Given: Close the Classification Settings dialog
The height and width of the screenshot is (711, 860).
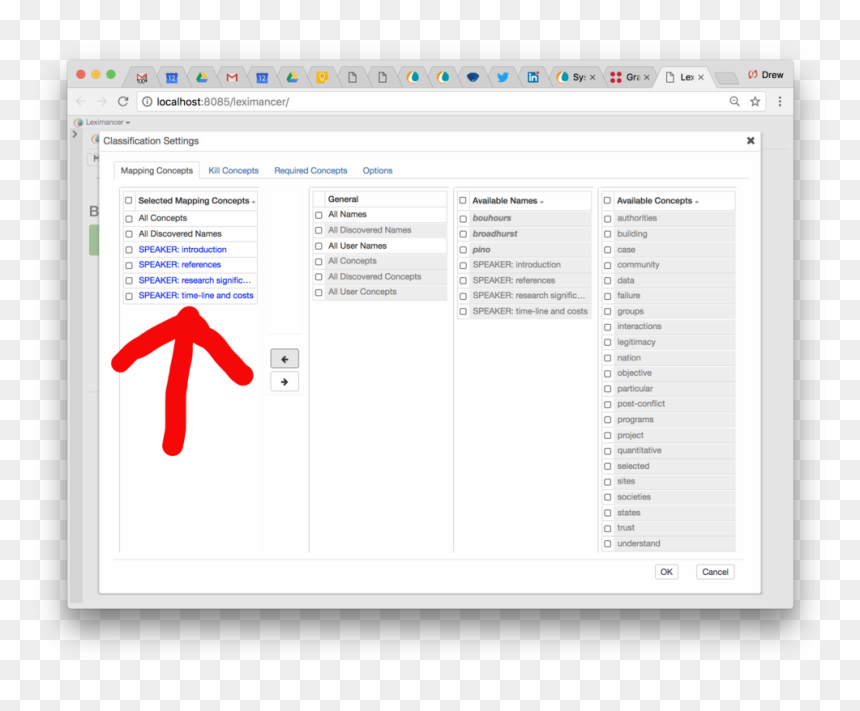Looking at the screenshot, I should click(x=750, y=141).
